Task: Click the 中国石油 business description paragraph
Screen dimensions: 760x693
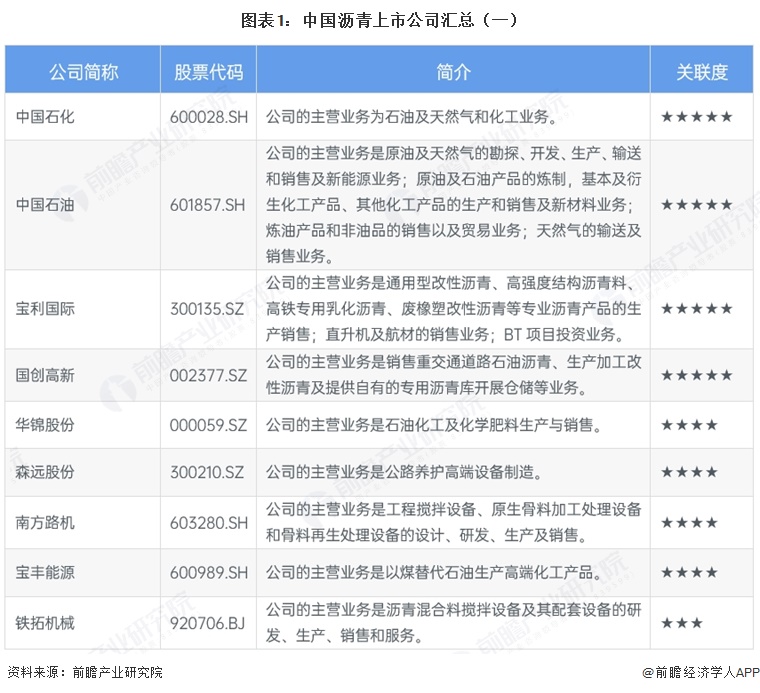Action: coord(453,205)
